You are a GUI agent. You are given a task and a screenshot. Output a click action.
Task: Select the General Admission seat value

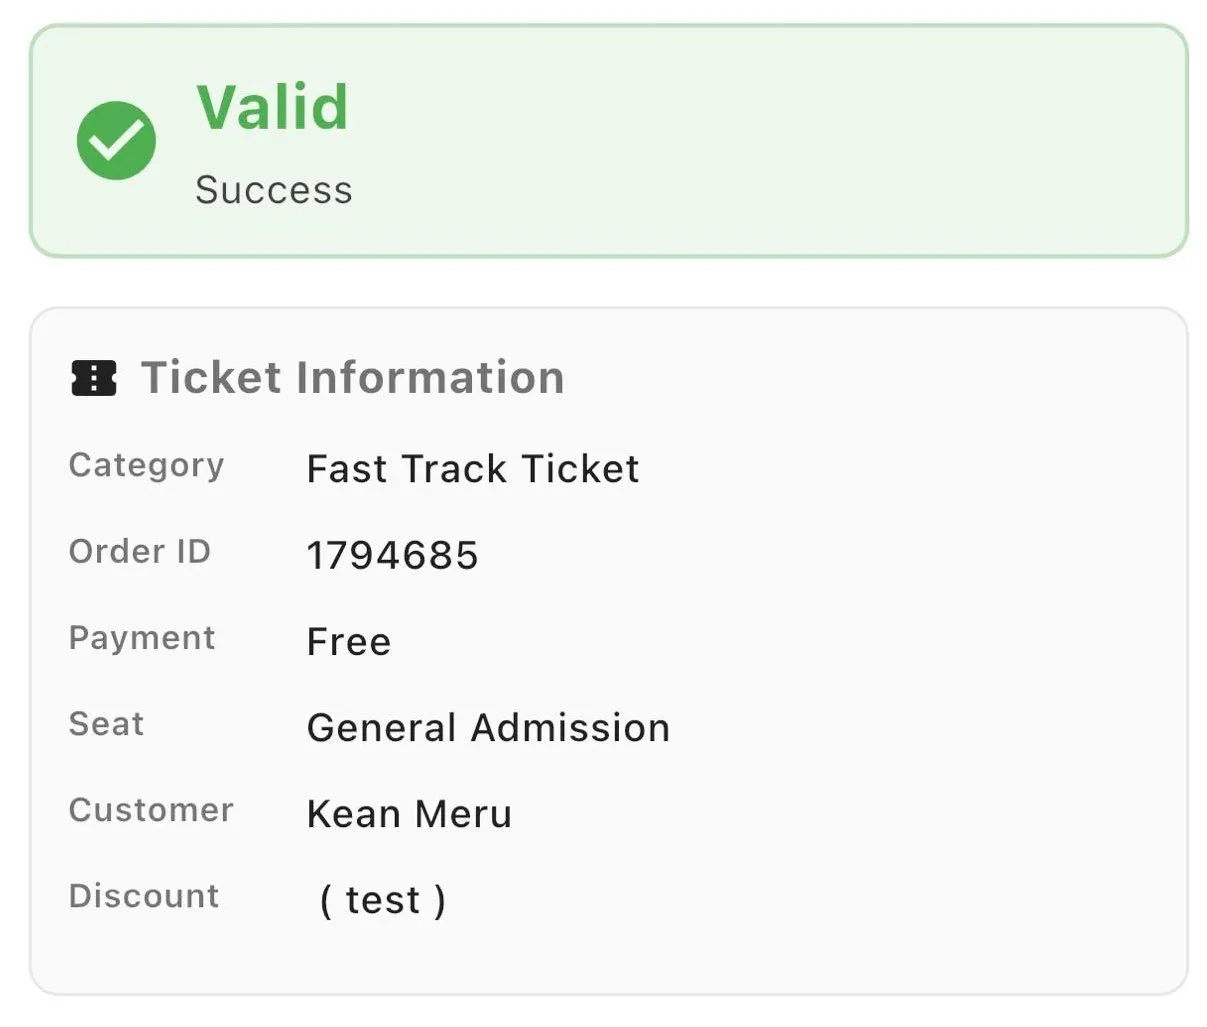click(x=488, y=727)
